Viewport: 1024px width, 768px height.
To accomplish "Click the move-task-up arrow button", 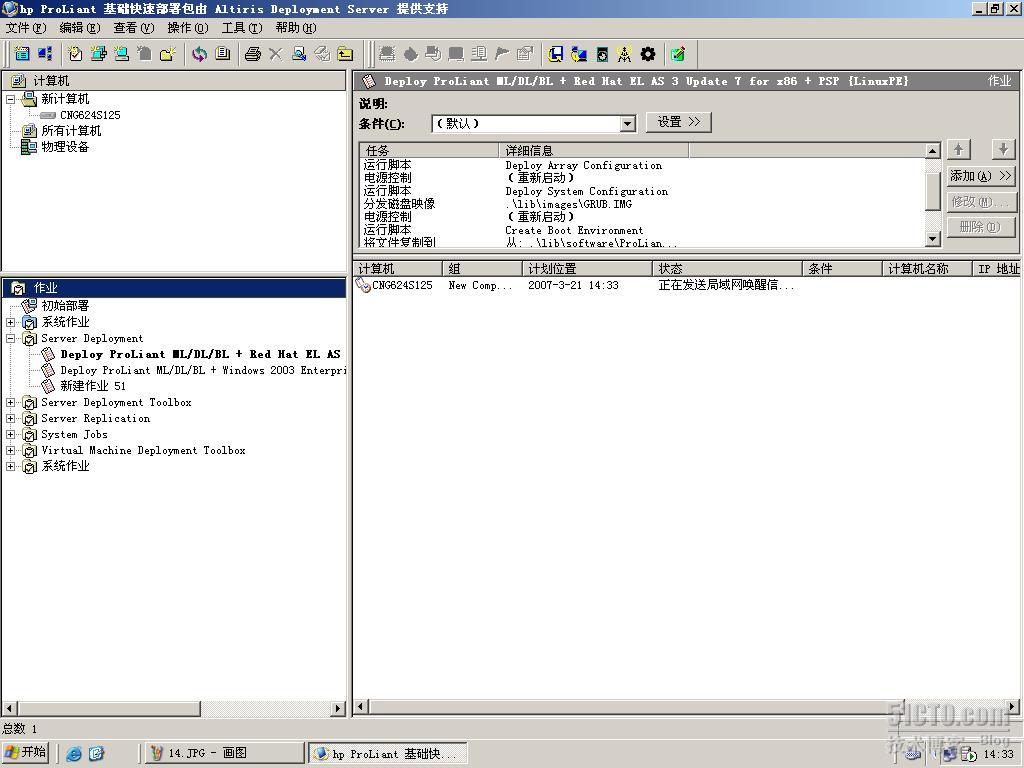I will (959, 150).
